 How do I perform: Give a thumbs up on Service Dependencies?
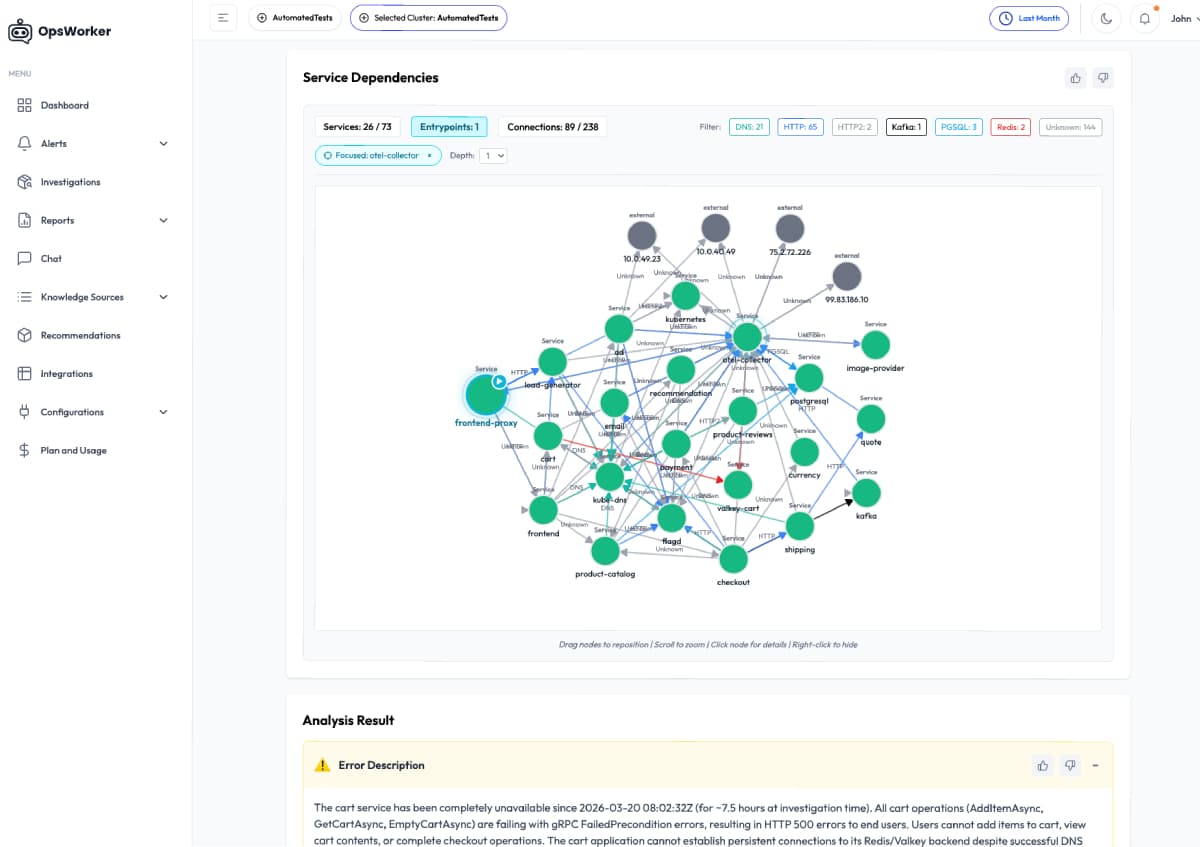1074,77
